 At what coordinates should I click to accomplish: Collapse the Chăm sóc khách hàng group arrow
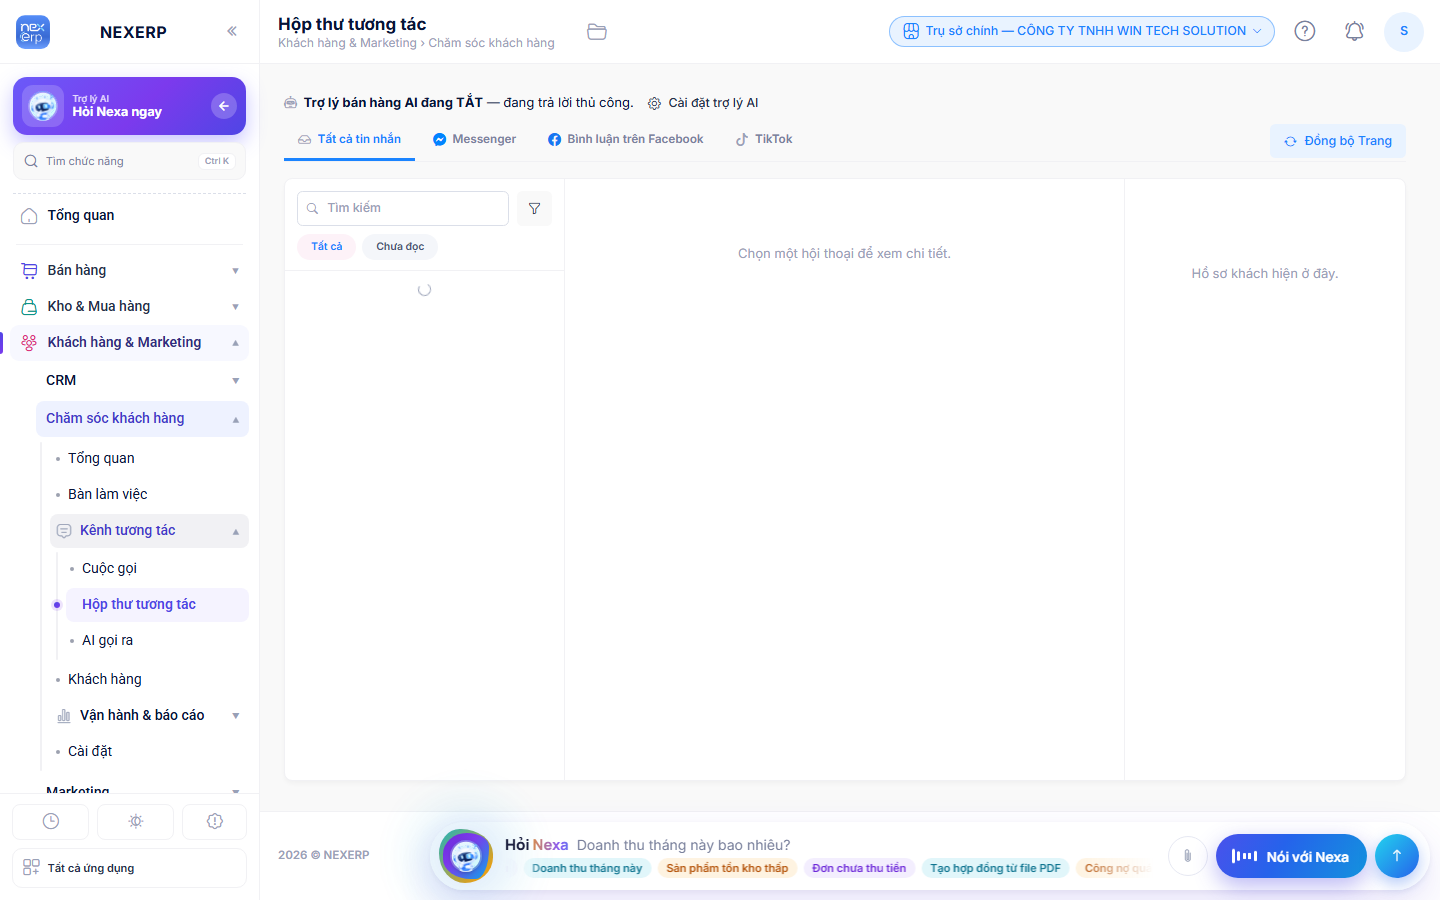coord(236,419)
